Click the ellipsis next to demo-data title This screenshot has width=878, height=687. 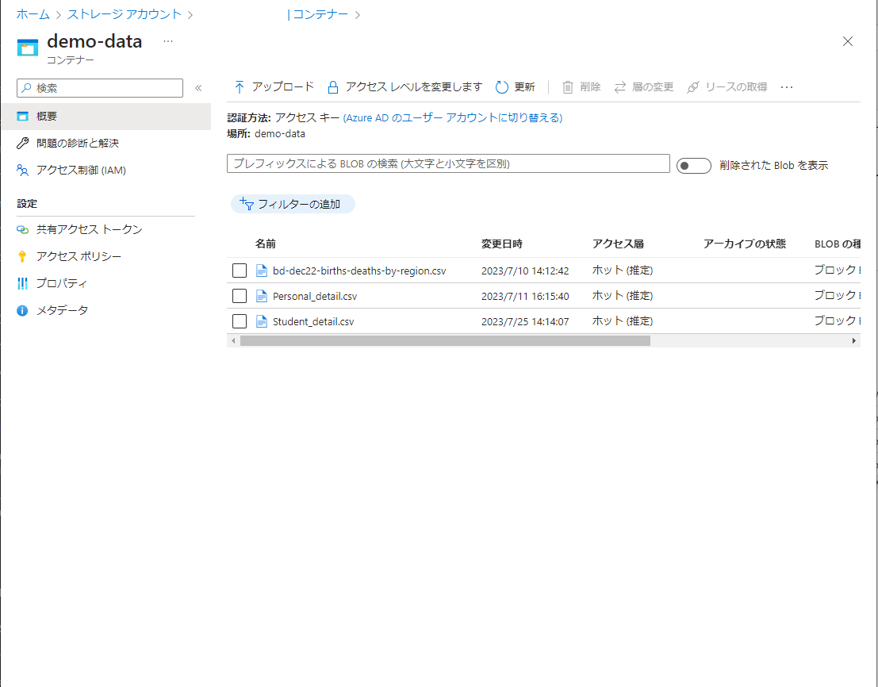click(x=168, y=41)
